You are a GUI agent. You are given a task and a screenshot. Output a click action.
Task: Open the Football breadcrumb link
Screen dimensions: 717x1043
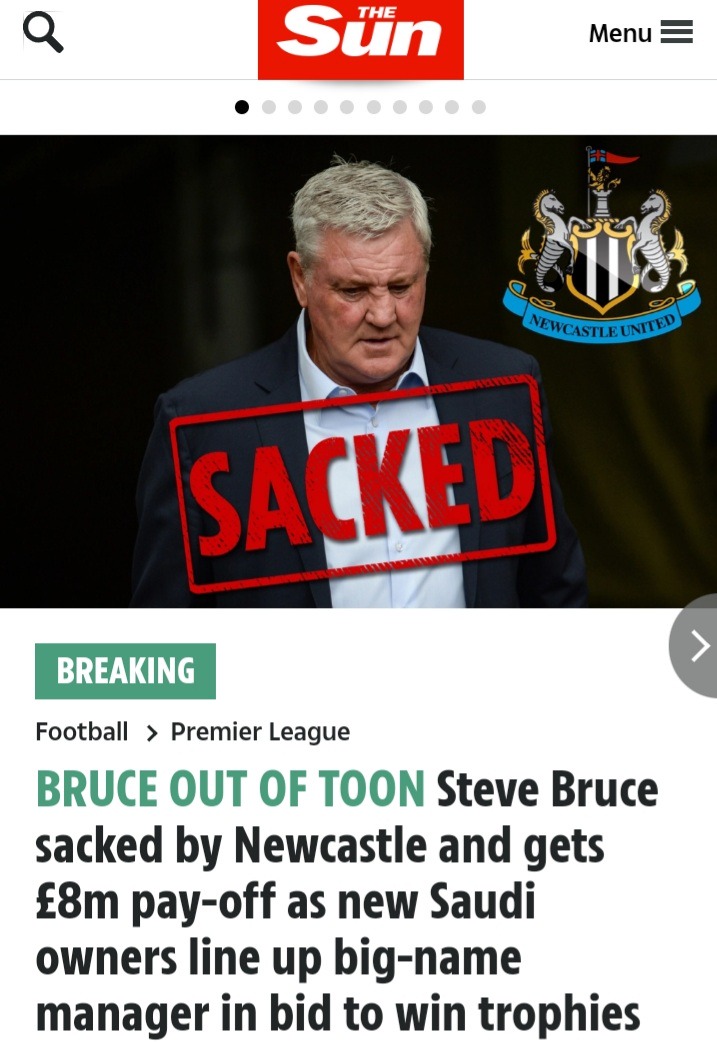(82, 732)
